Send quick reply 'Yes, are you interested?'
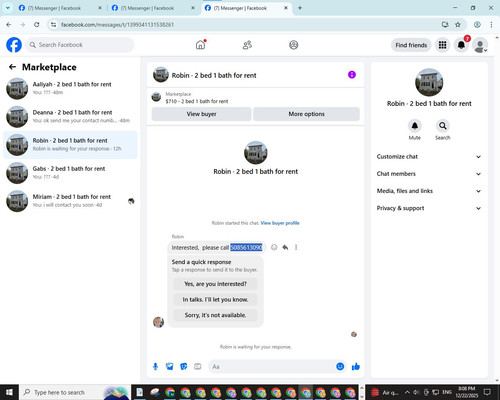This screenshot has width=500, height=400. pos(215,284)
